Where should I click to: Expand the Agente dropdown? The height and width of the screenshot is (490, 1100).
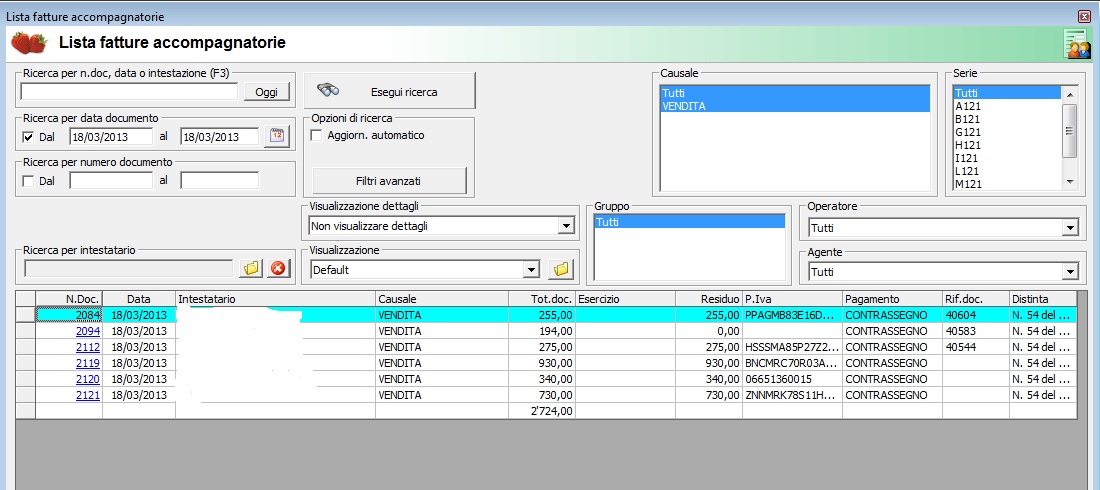click(x=1070, y=272)
